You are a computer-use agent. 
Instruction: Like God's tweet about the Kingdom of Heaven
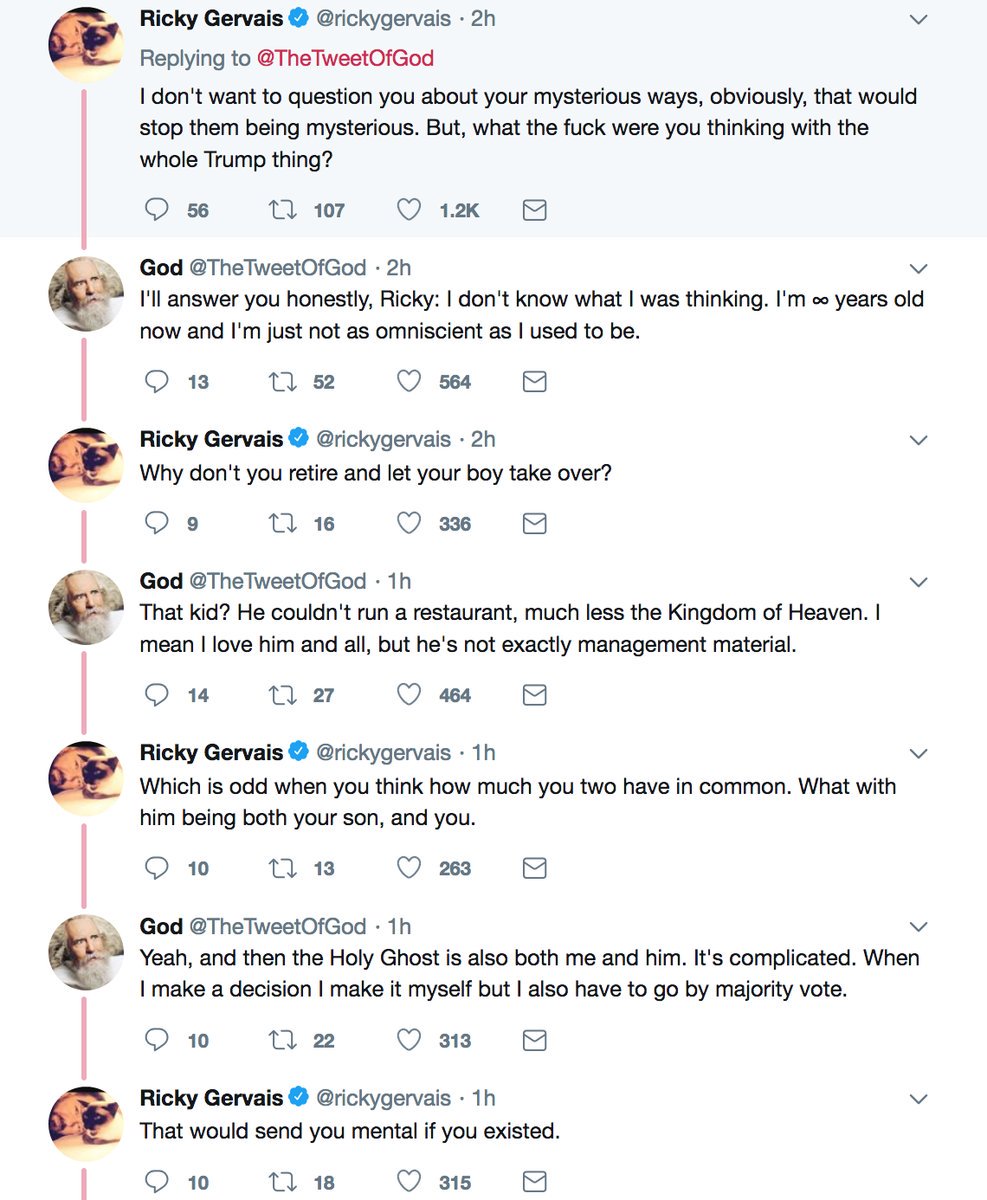[408, 694]
